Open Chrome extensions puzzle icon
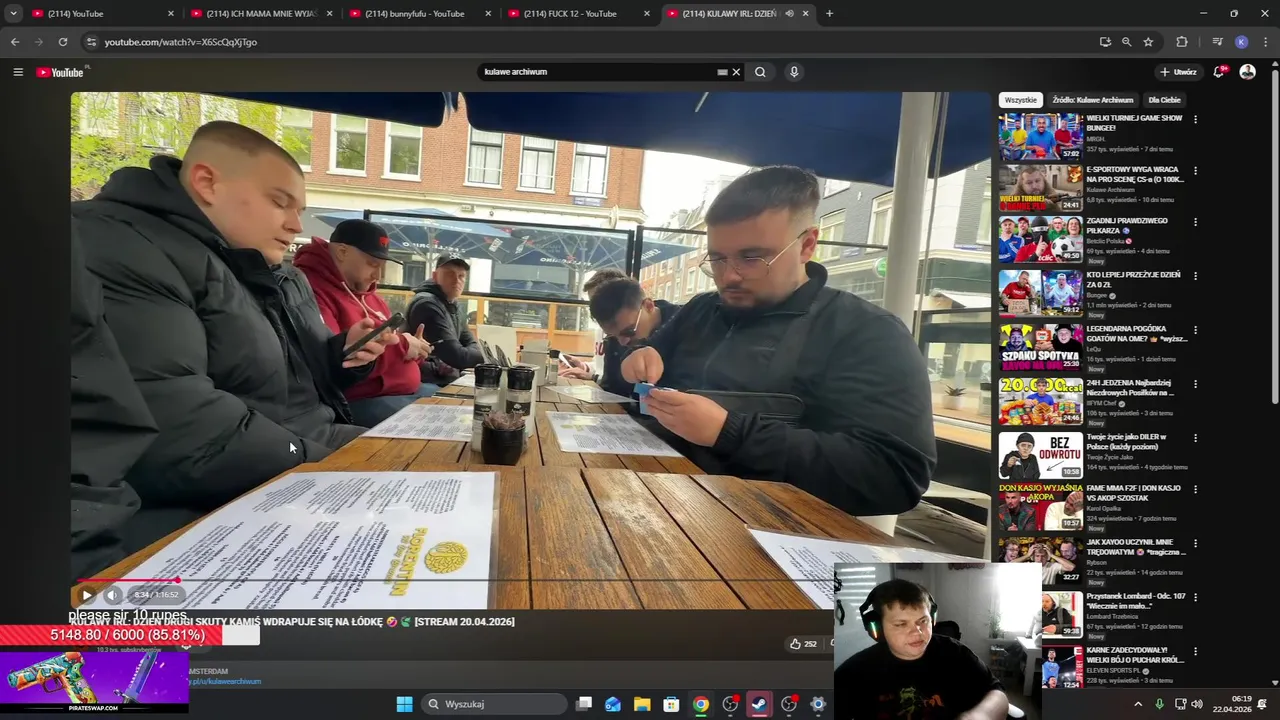The width and height of the screenshot is (1280, 720). click(x=1182, y=42)
